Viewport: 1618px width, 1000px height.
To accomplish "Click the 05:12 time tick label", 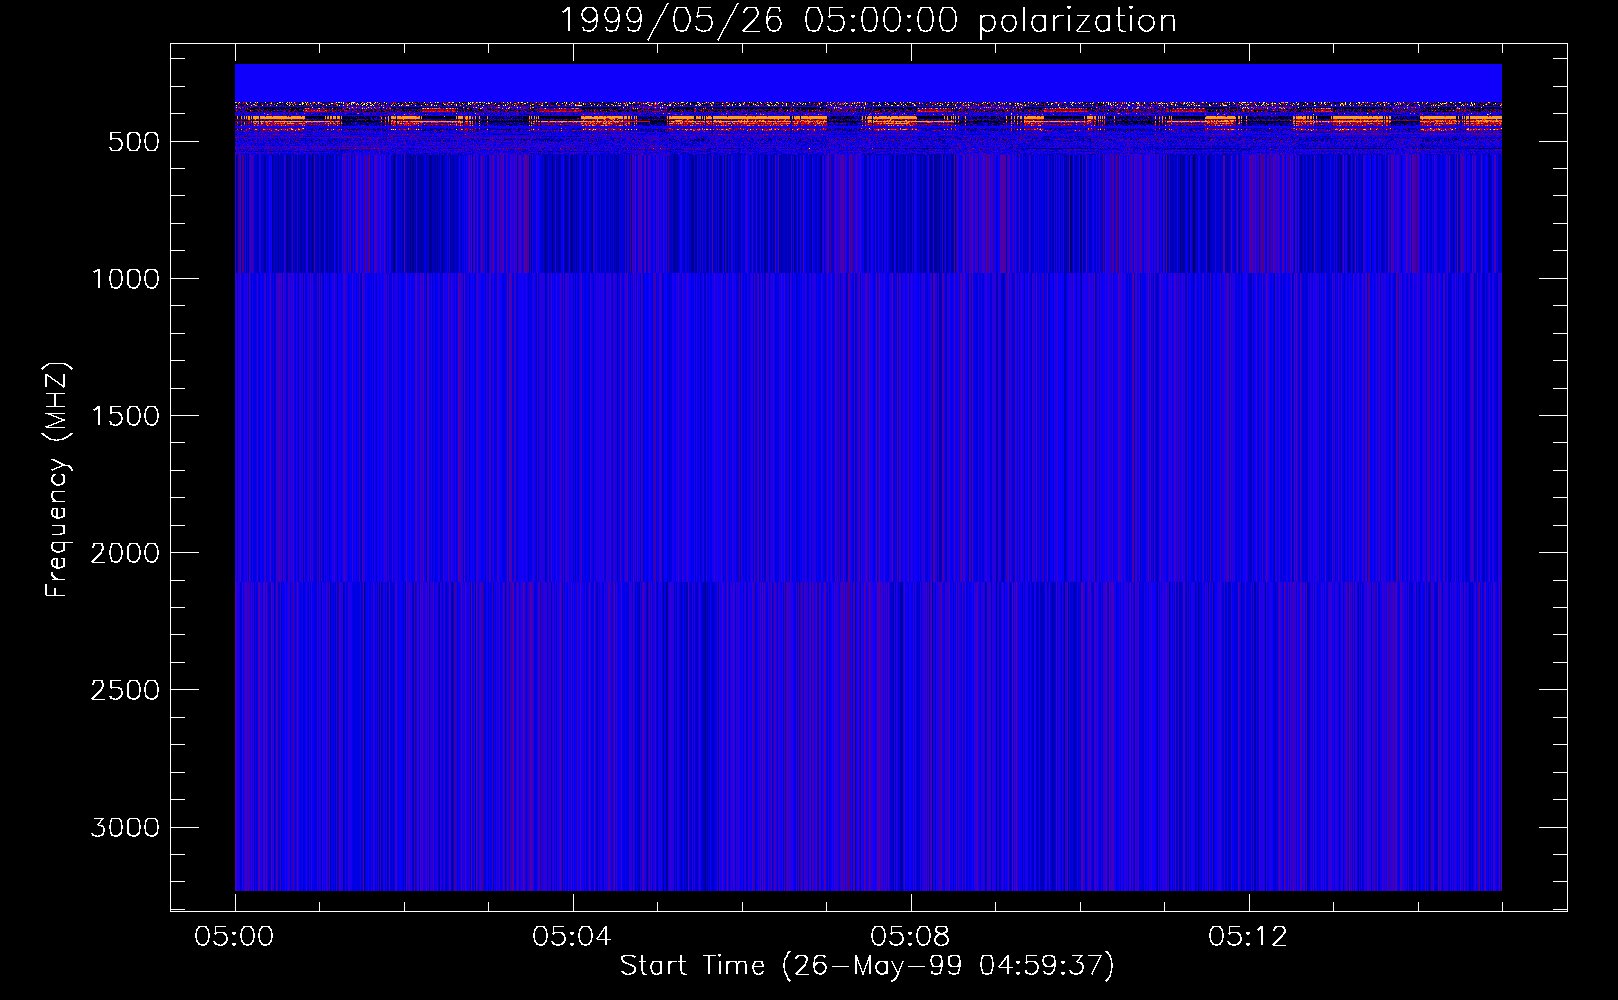I will pyautogui.click(x=1248, y=937).
